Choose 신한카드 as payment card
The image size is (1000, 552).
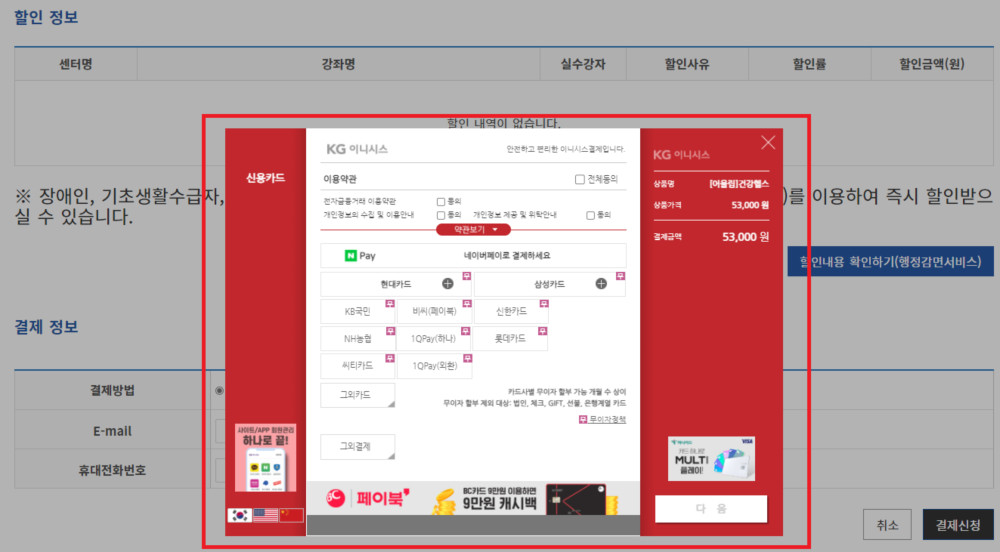[x=511, y=312]
